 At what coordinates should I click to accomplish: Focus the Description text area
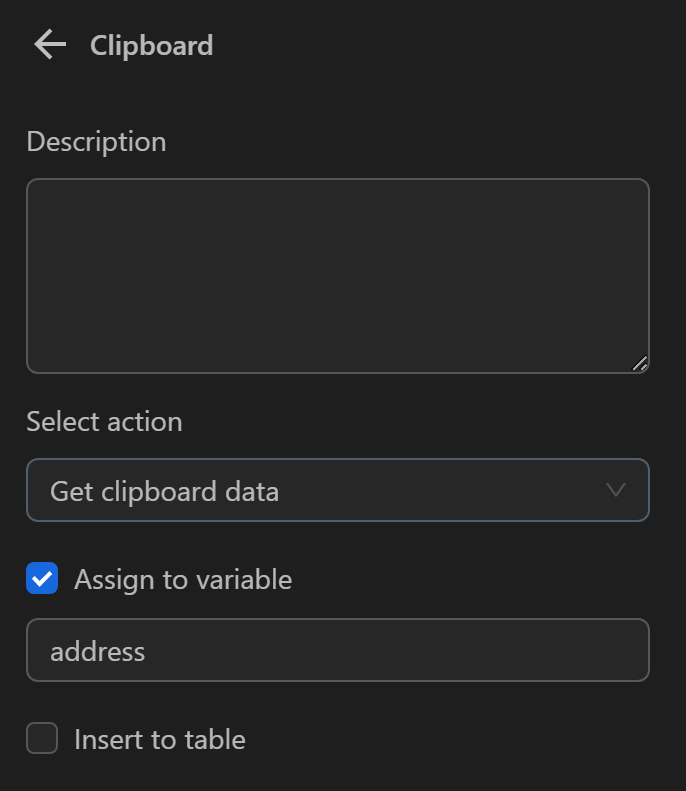pos(337,275)
